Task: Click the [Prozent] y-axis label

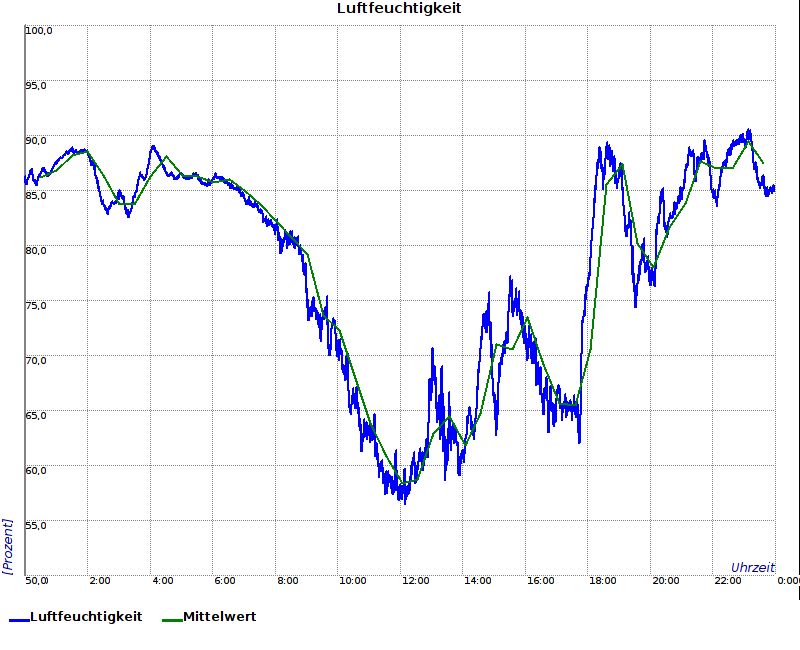Action: [8, 546]
